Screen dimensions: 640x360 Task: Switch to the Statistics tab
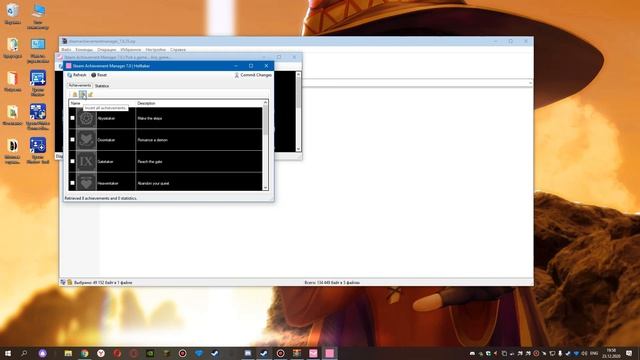point(102,86)
